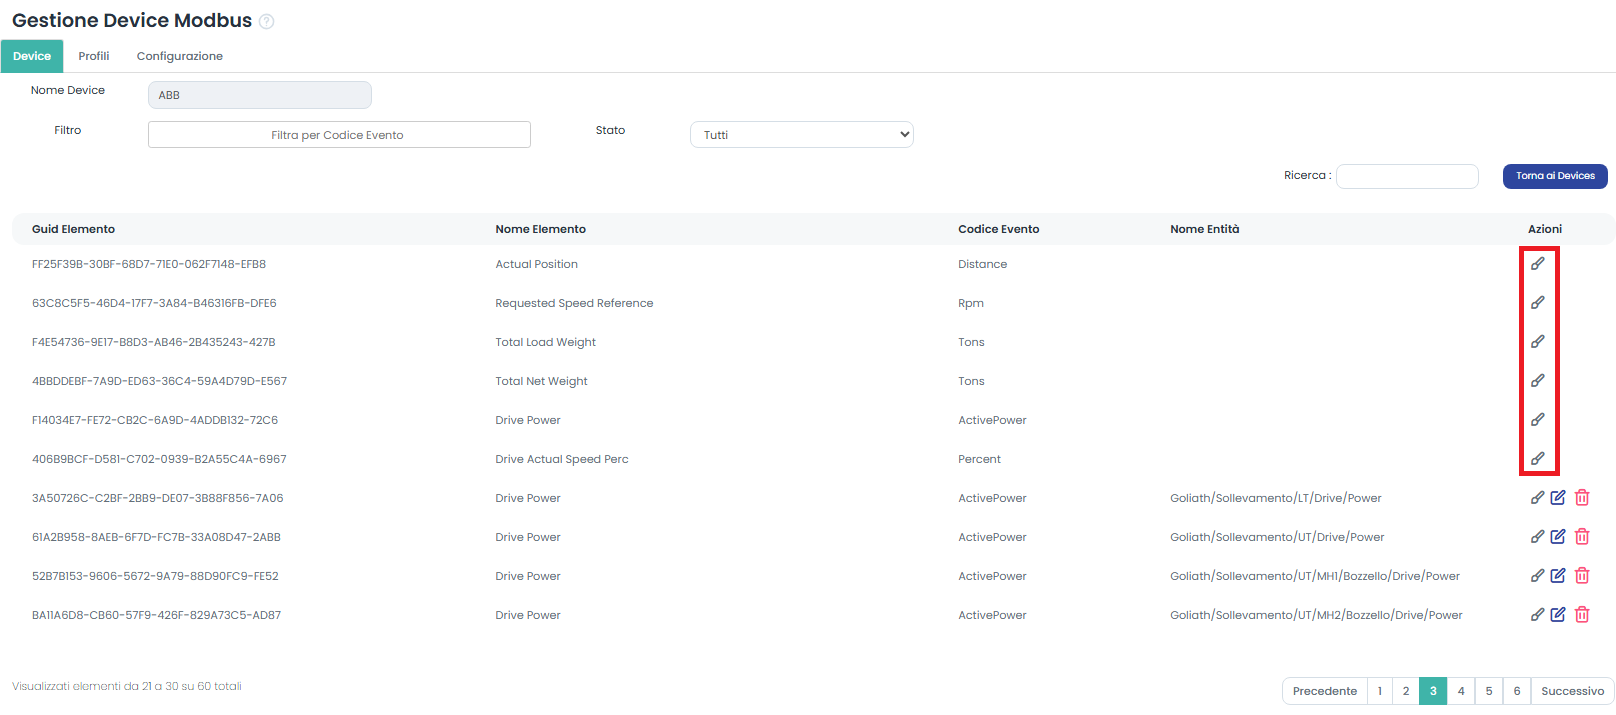Viewport: 1616px width, 715px height.
Task: Click link icon for Total Load Weight row
Action: click(x=1537, y=342)
